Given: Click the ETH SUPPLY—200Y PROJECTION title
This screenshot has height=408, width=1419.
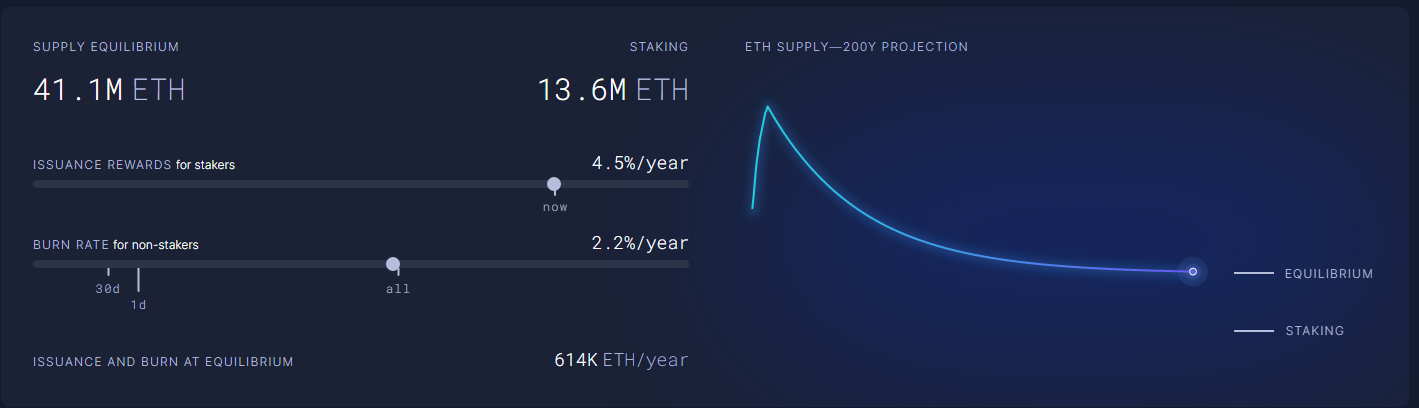Looking at the screenshot, I should (856, 47).
